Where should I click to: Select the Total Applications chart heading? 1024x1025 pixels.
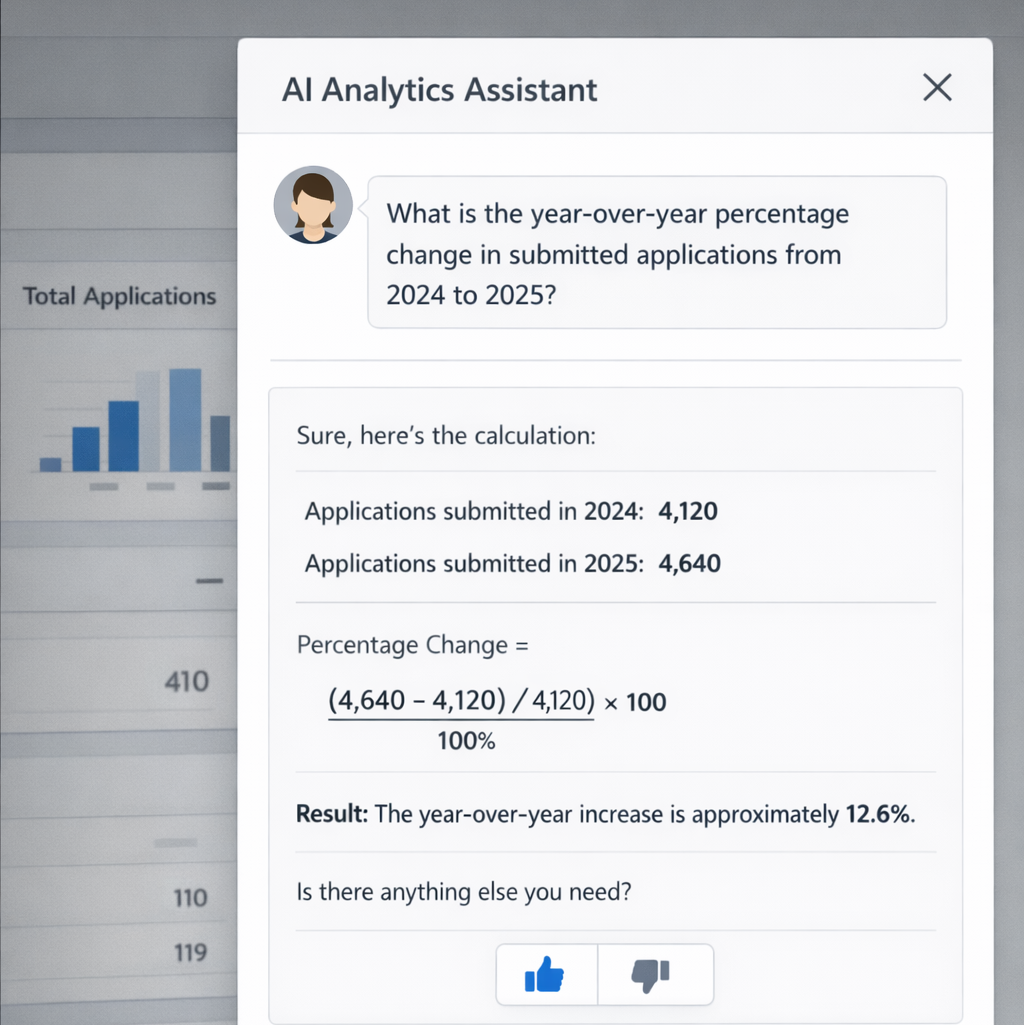coord(119,296)
